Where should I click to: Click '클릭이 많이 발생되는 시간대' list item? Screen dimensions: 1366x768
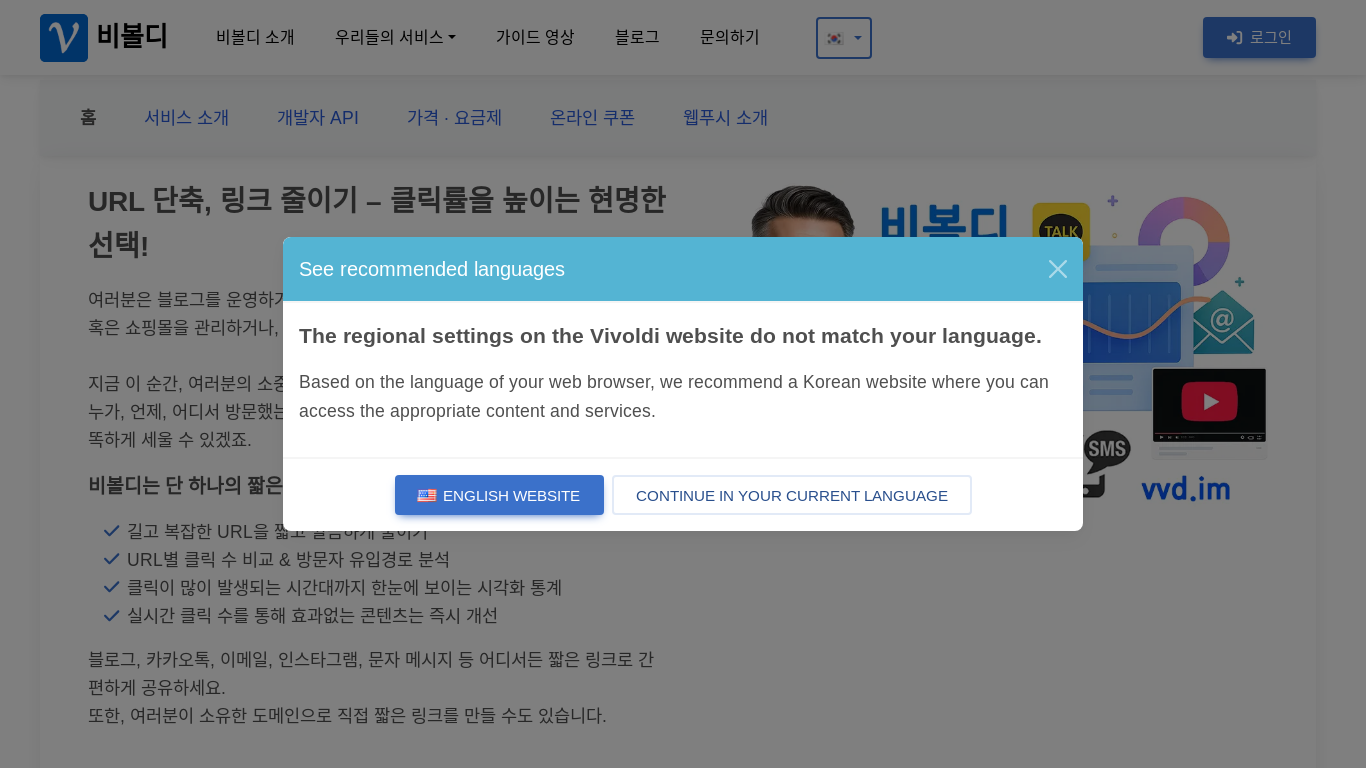pyautogui.click(x=344, y=587)
